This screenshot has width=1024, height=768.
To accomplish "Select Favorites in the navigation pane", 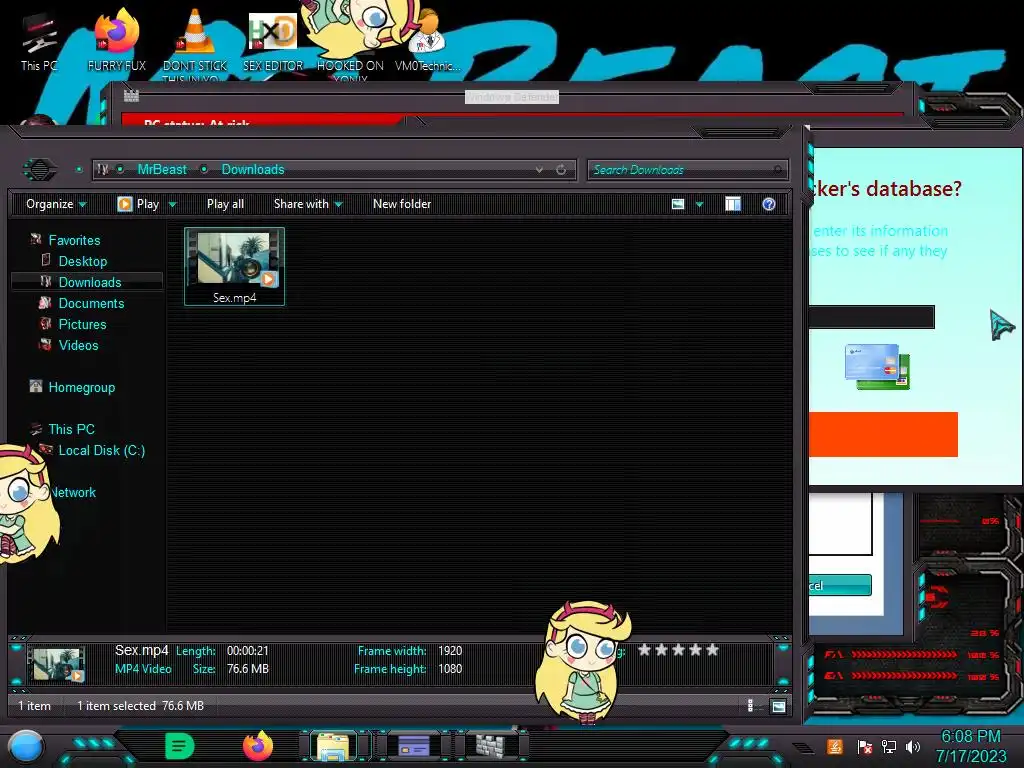I will 74,240.
